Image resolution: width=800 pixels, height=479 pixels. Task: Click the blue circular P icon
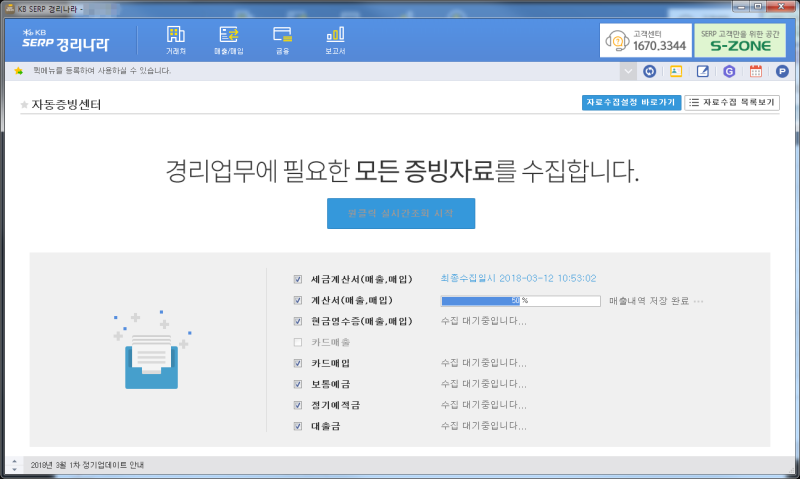pos(782,71)
